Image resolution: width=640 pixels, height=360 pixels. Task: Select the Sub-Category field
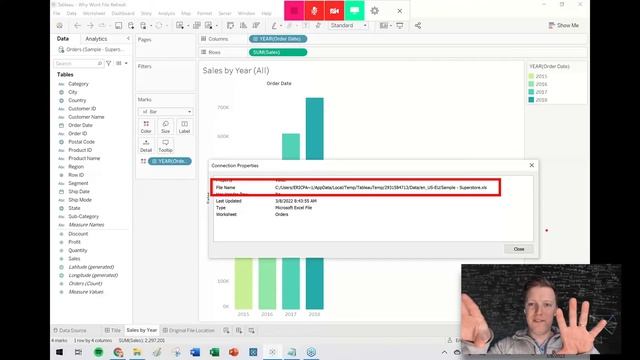(x=83, y=216)
